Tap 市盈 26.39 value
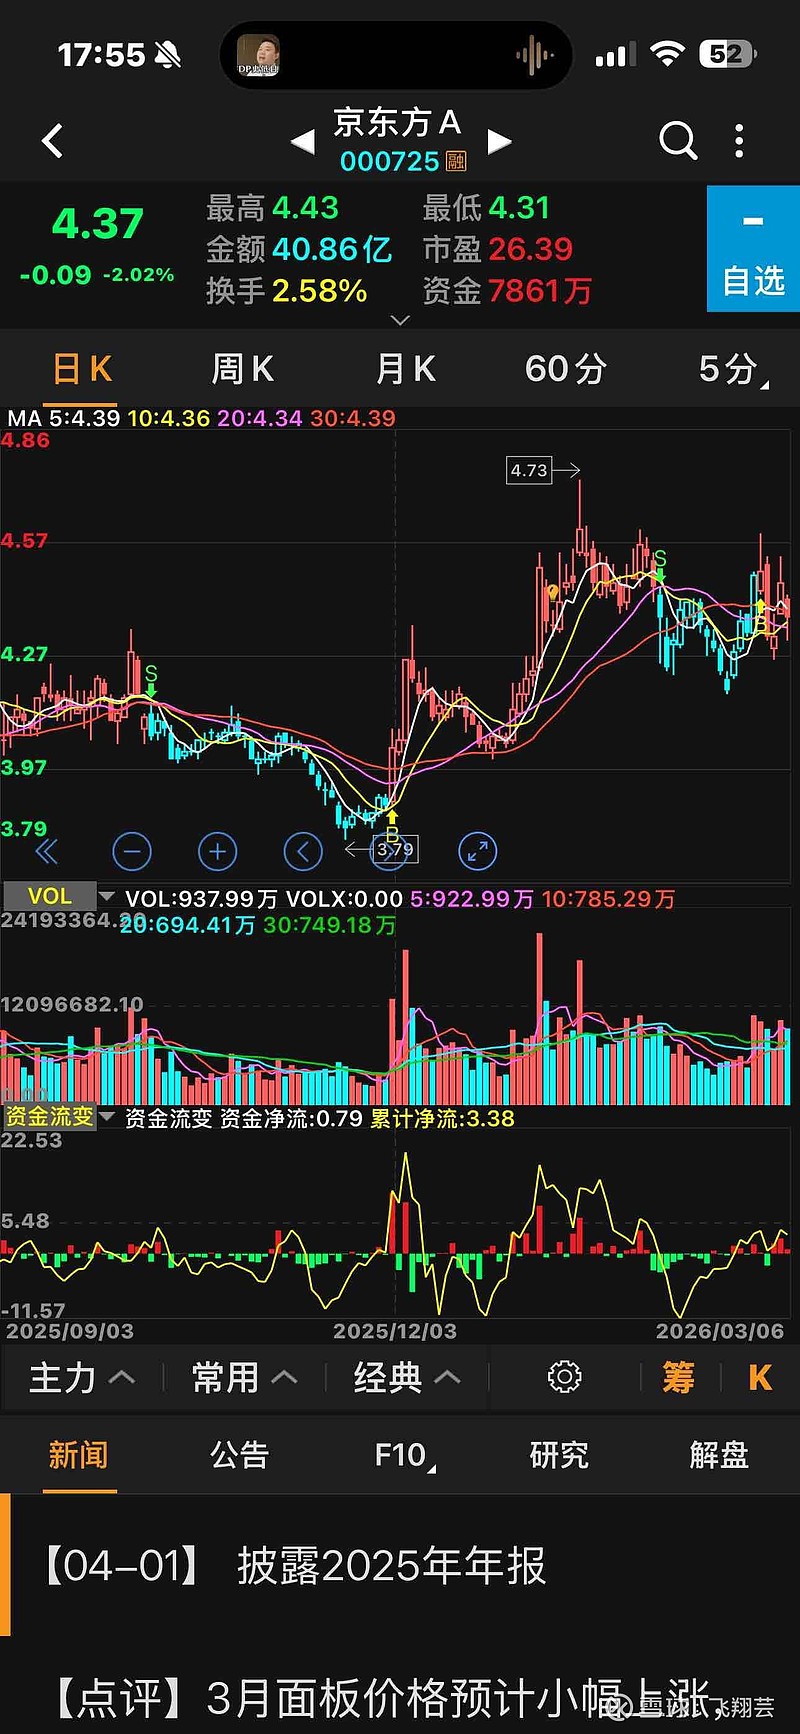Screen dimensions: 800x1734 point(530,249)
